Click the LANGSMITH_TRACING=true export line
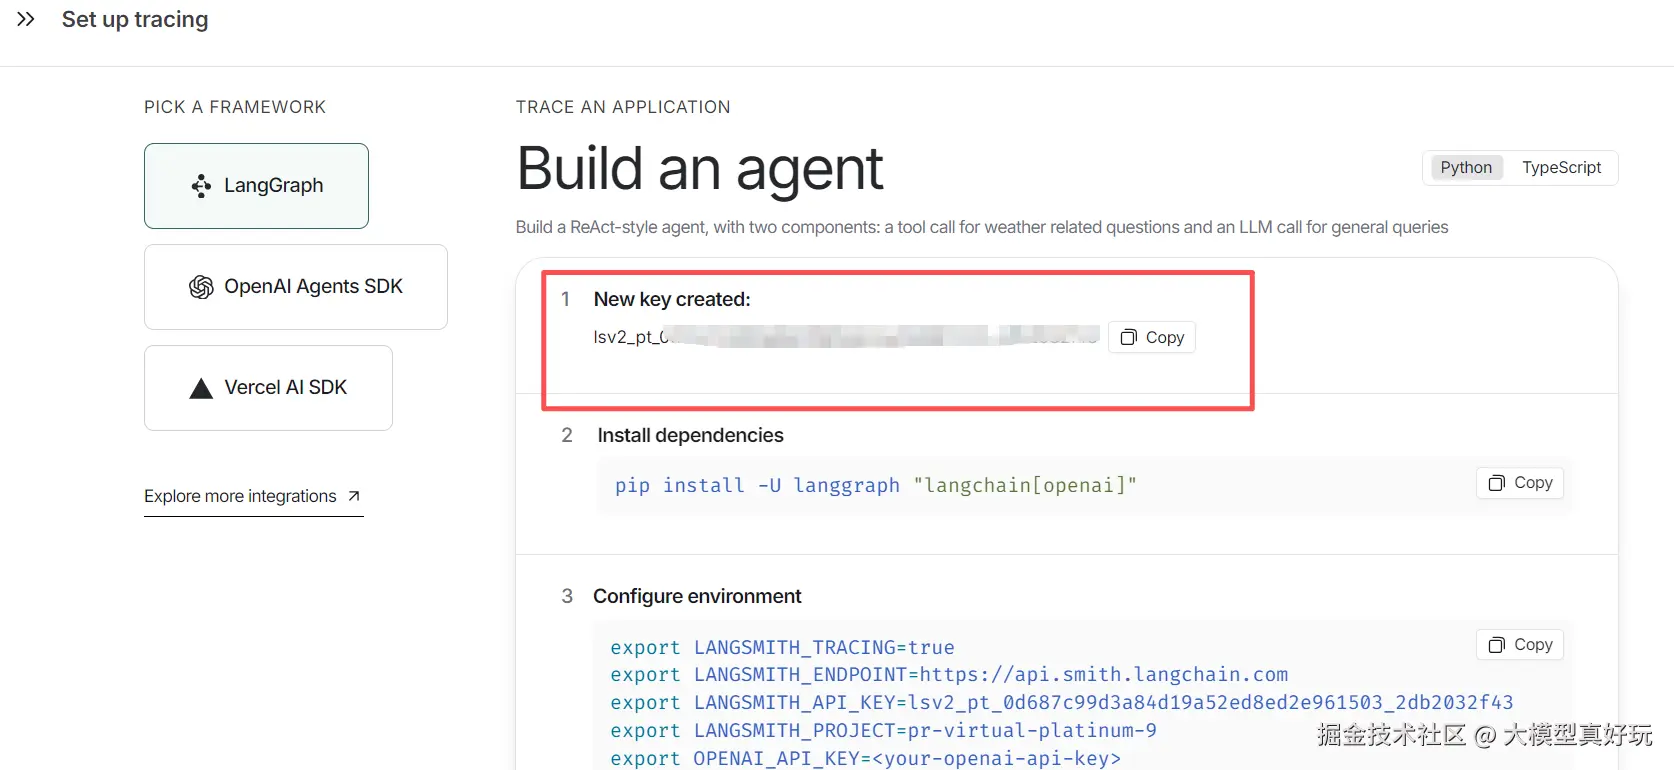 [x=782, y=648]
